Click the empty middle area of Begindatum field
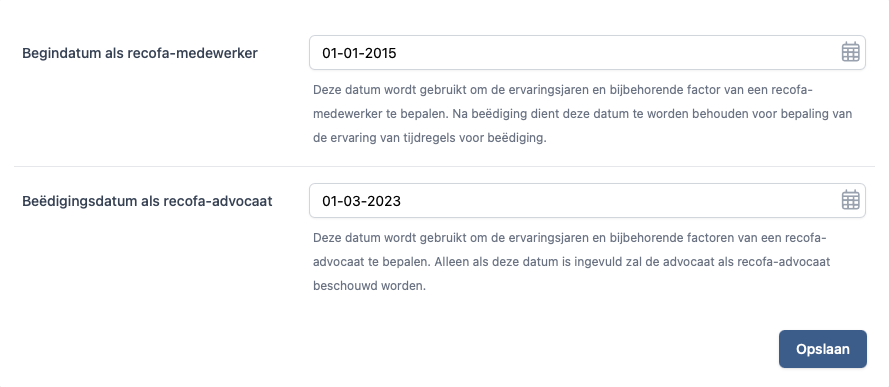The width and height of the screenshot is (889, 387). [618, 53]
